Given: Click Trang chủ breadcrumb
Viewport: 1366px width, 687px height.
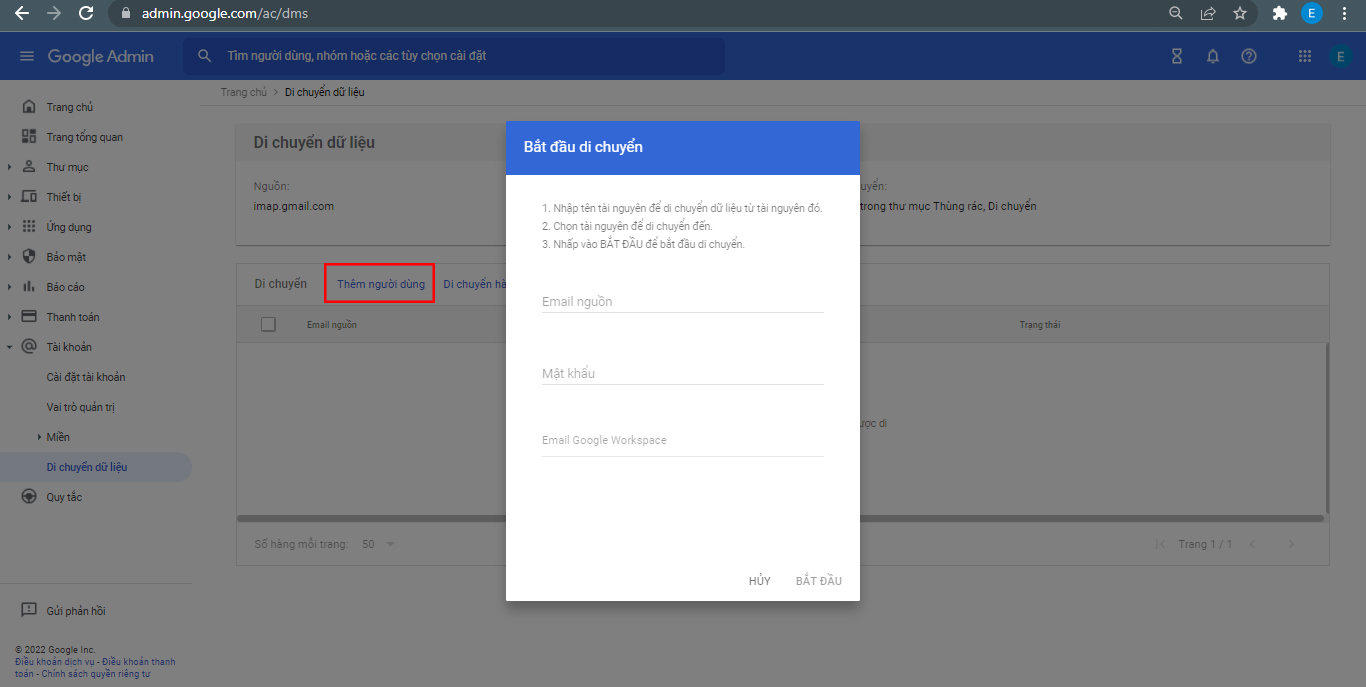Looking at the screenshot, I should 244,92.
